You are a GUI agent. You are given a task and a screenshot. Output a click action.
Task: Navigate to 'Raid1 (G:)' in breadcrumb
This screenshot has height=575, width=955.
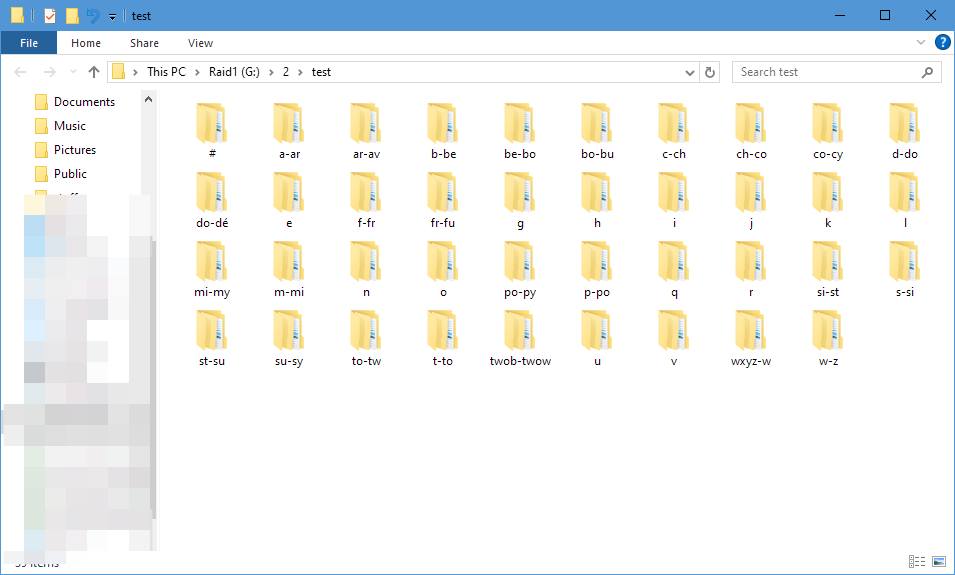[234, 72]
